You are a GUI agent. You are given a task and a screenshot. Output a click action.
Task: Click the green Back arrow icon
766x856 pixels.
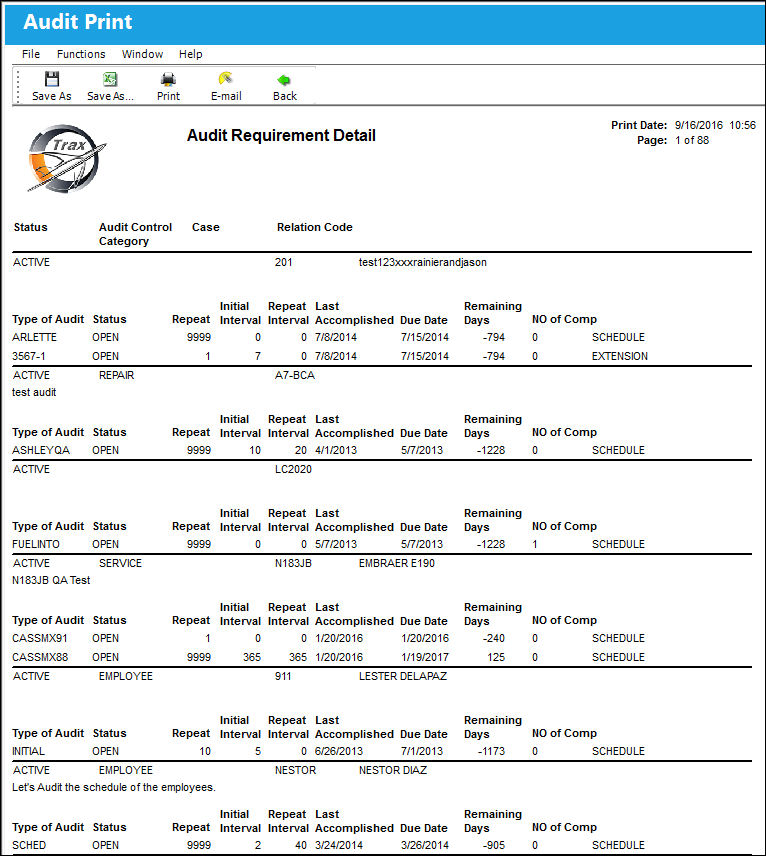click(284, 80)
